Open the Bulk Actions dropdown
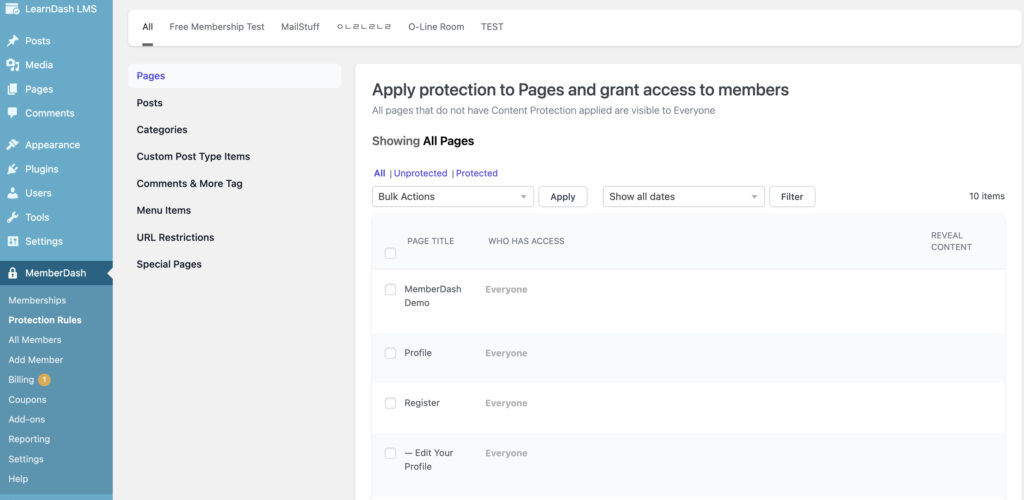 453,196
